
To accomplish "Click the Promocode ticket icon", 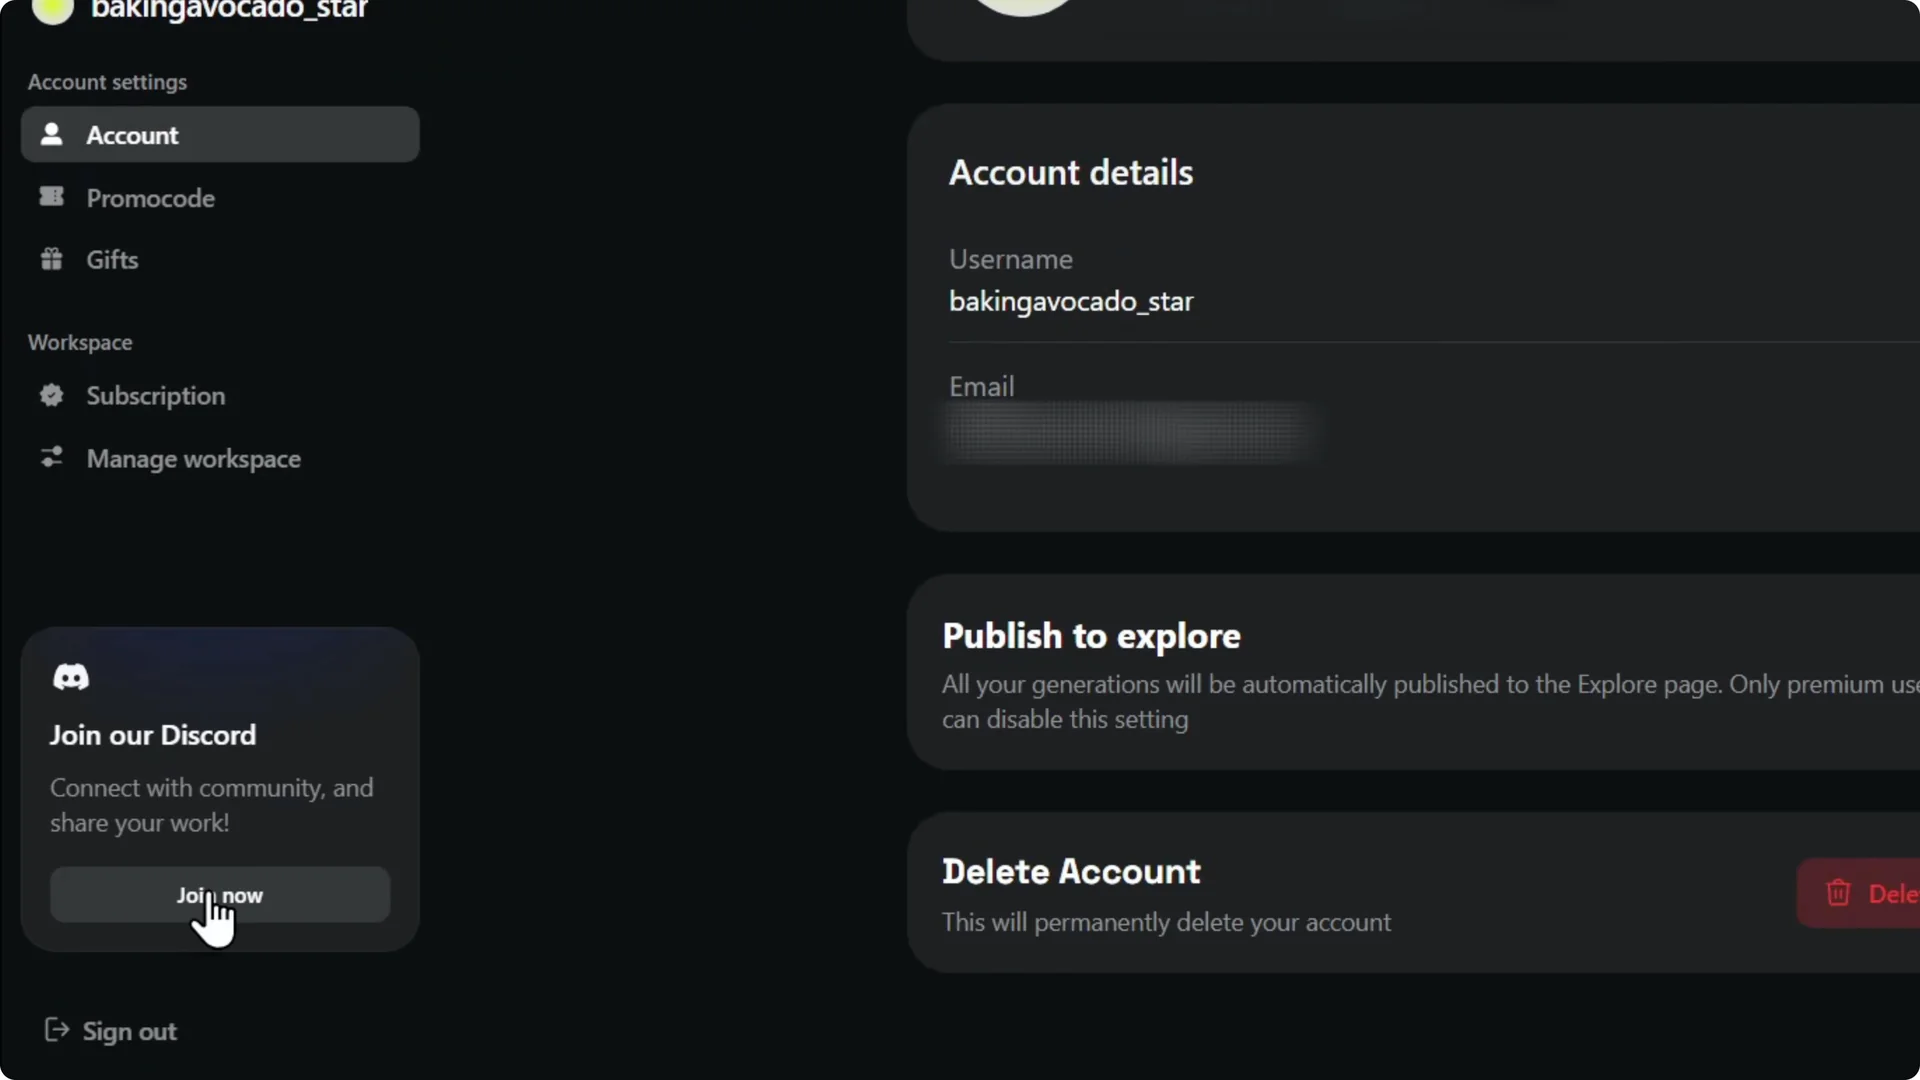I will pos(51,197).
